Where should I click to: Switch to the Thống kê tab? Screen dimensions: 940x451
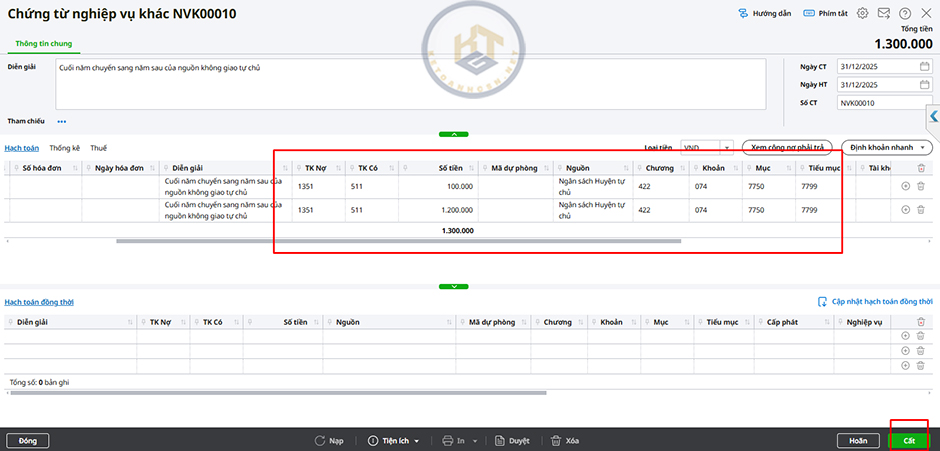point(64,148)
